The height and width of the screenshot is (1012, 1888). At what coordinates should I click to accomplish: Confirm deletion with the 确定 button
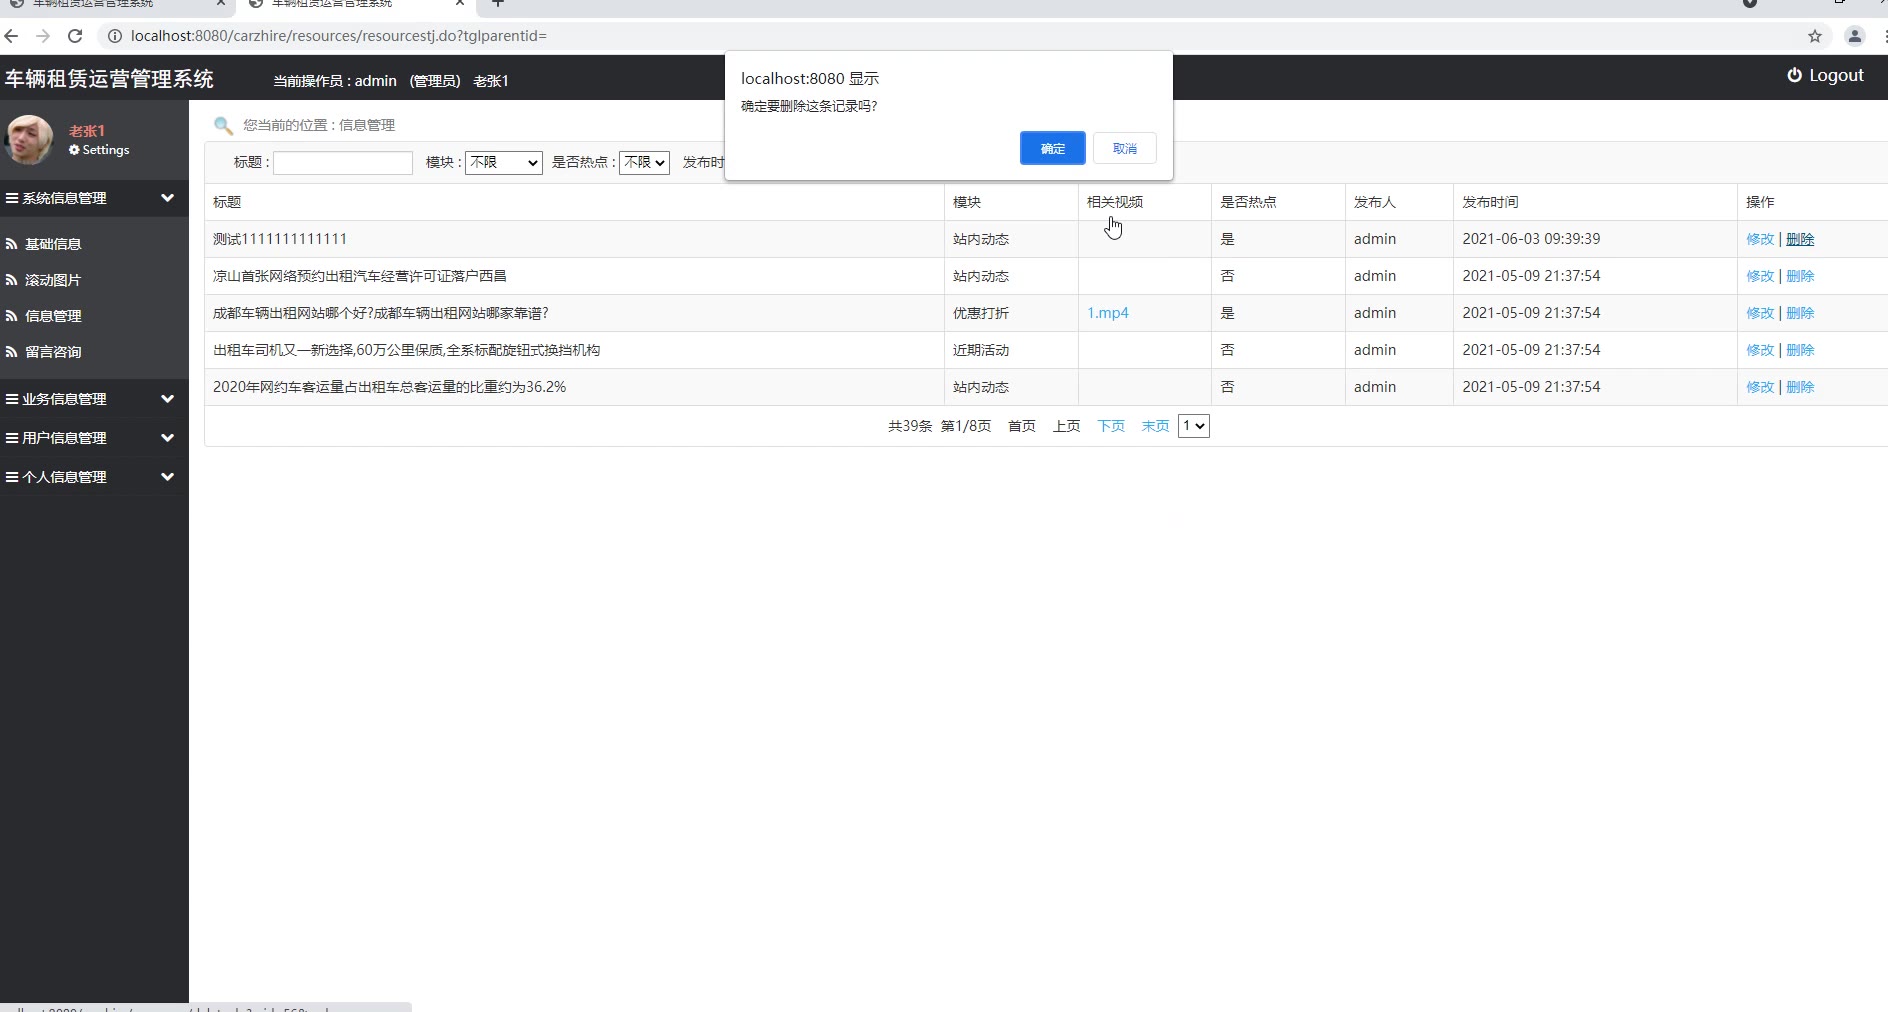[1052, 148]
